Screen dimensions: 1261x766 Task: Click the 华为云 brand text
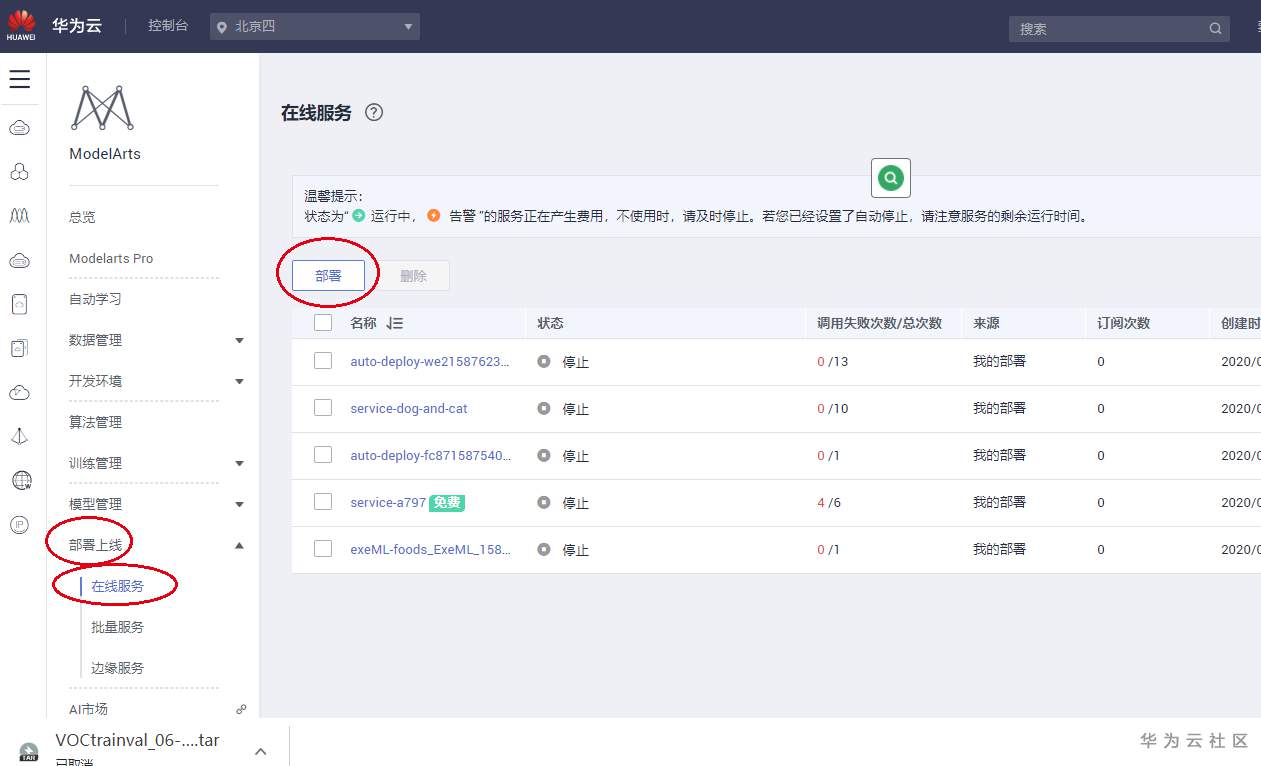click(77, 26)
